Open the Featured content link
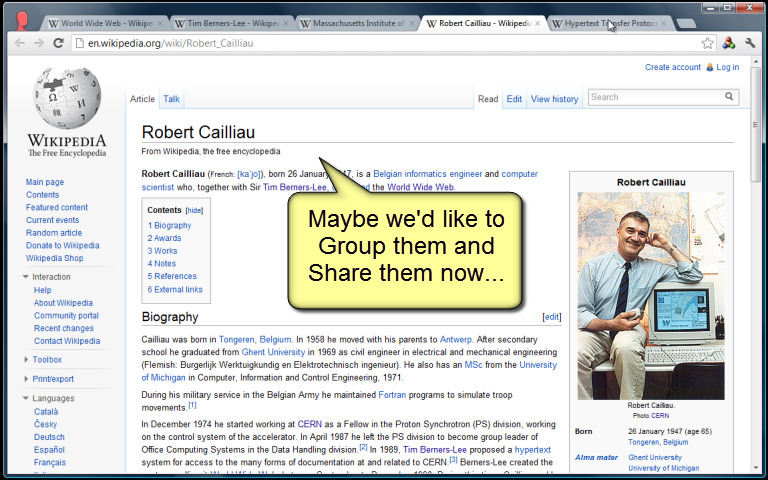This screenshot has width=768, height=480. click(x=57, y=207)
